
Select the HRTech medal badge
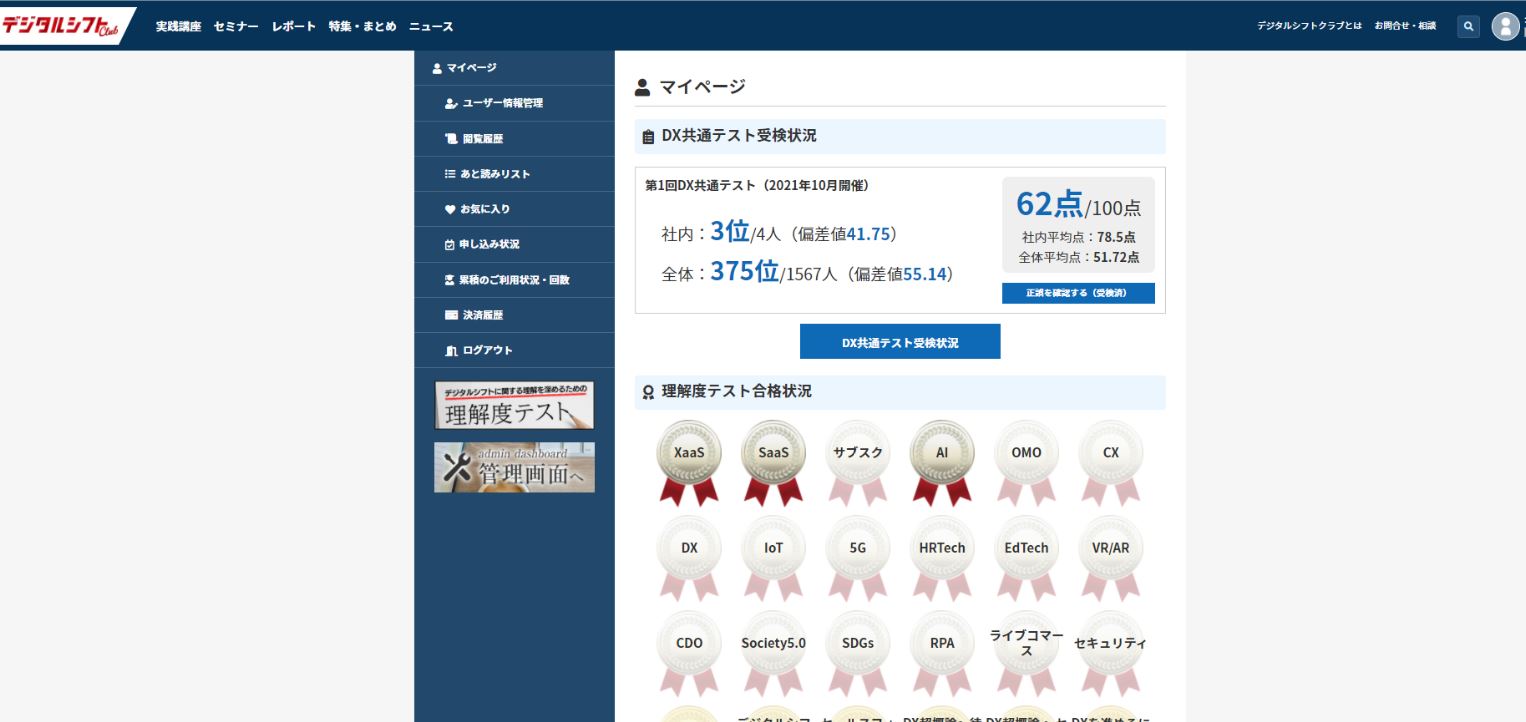942,549
